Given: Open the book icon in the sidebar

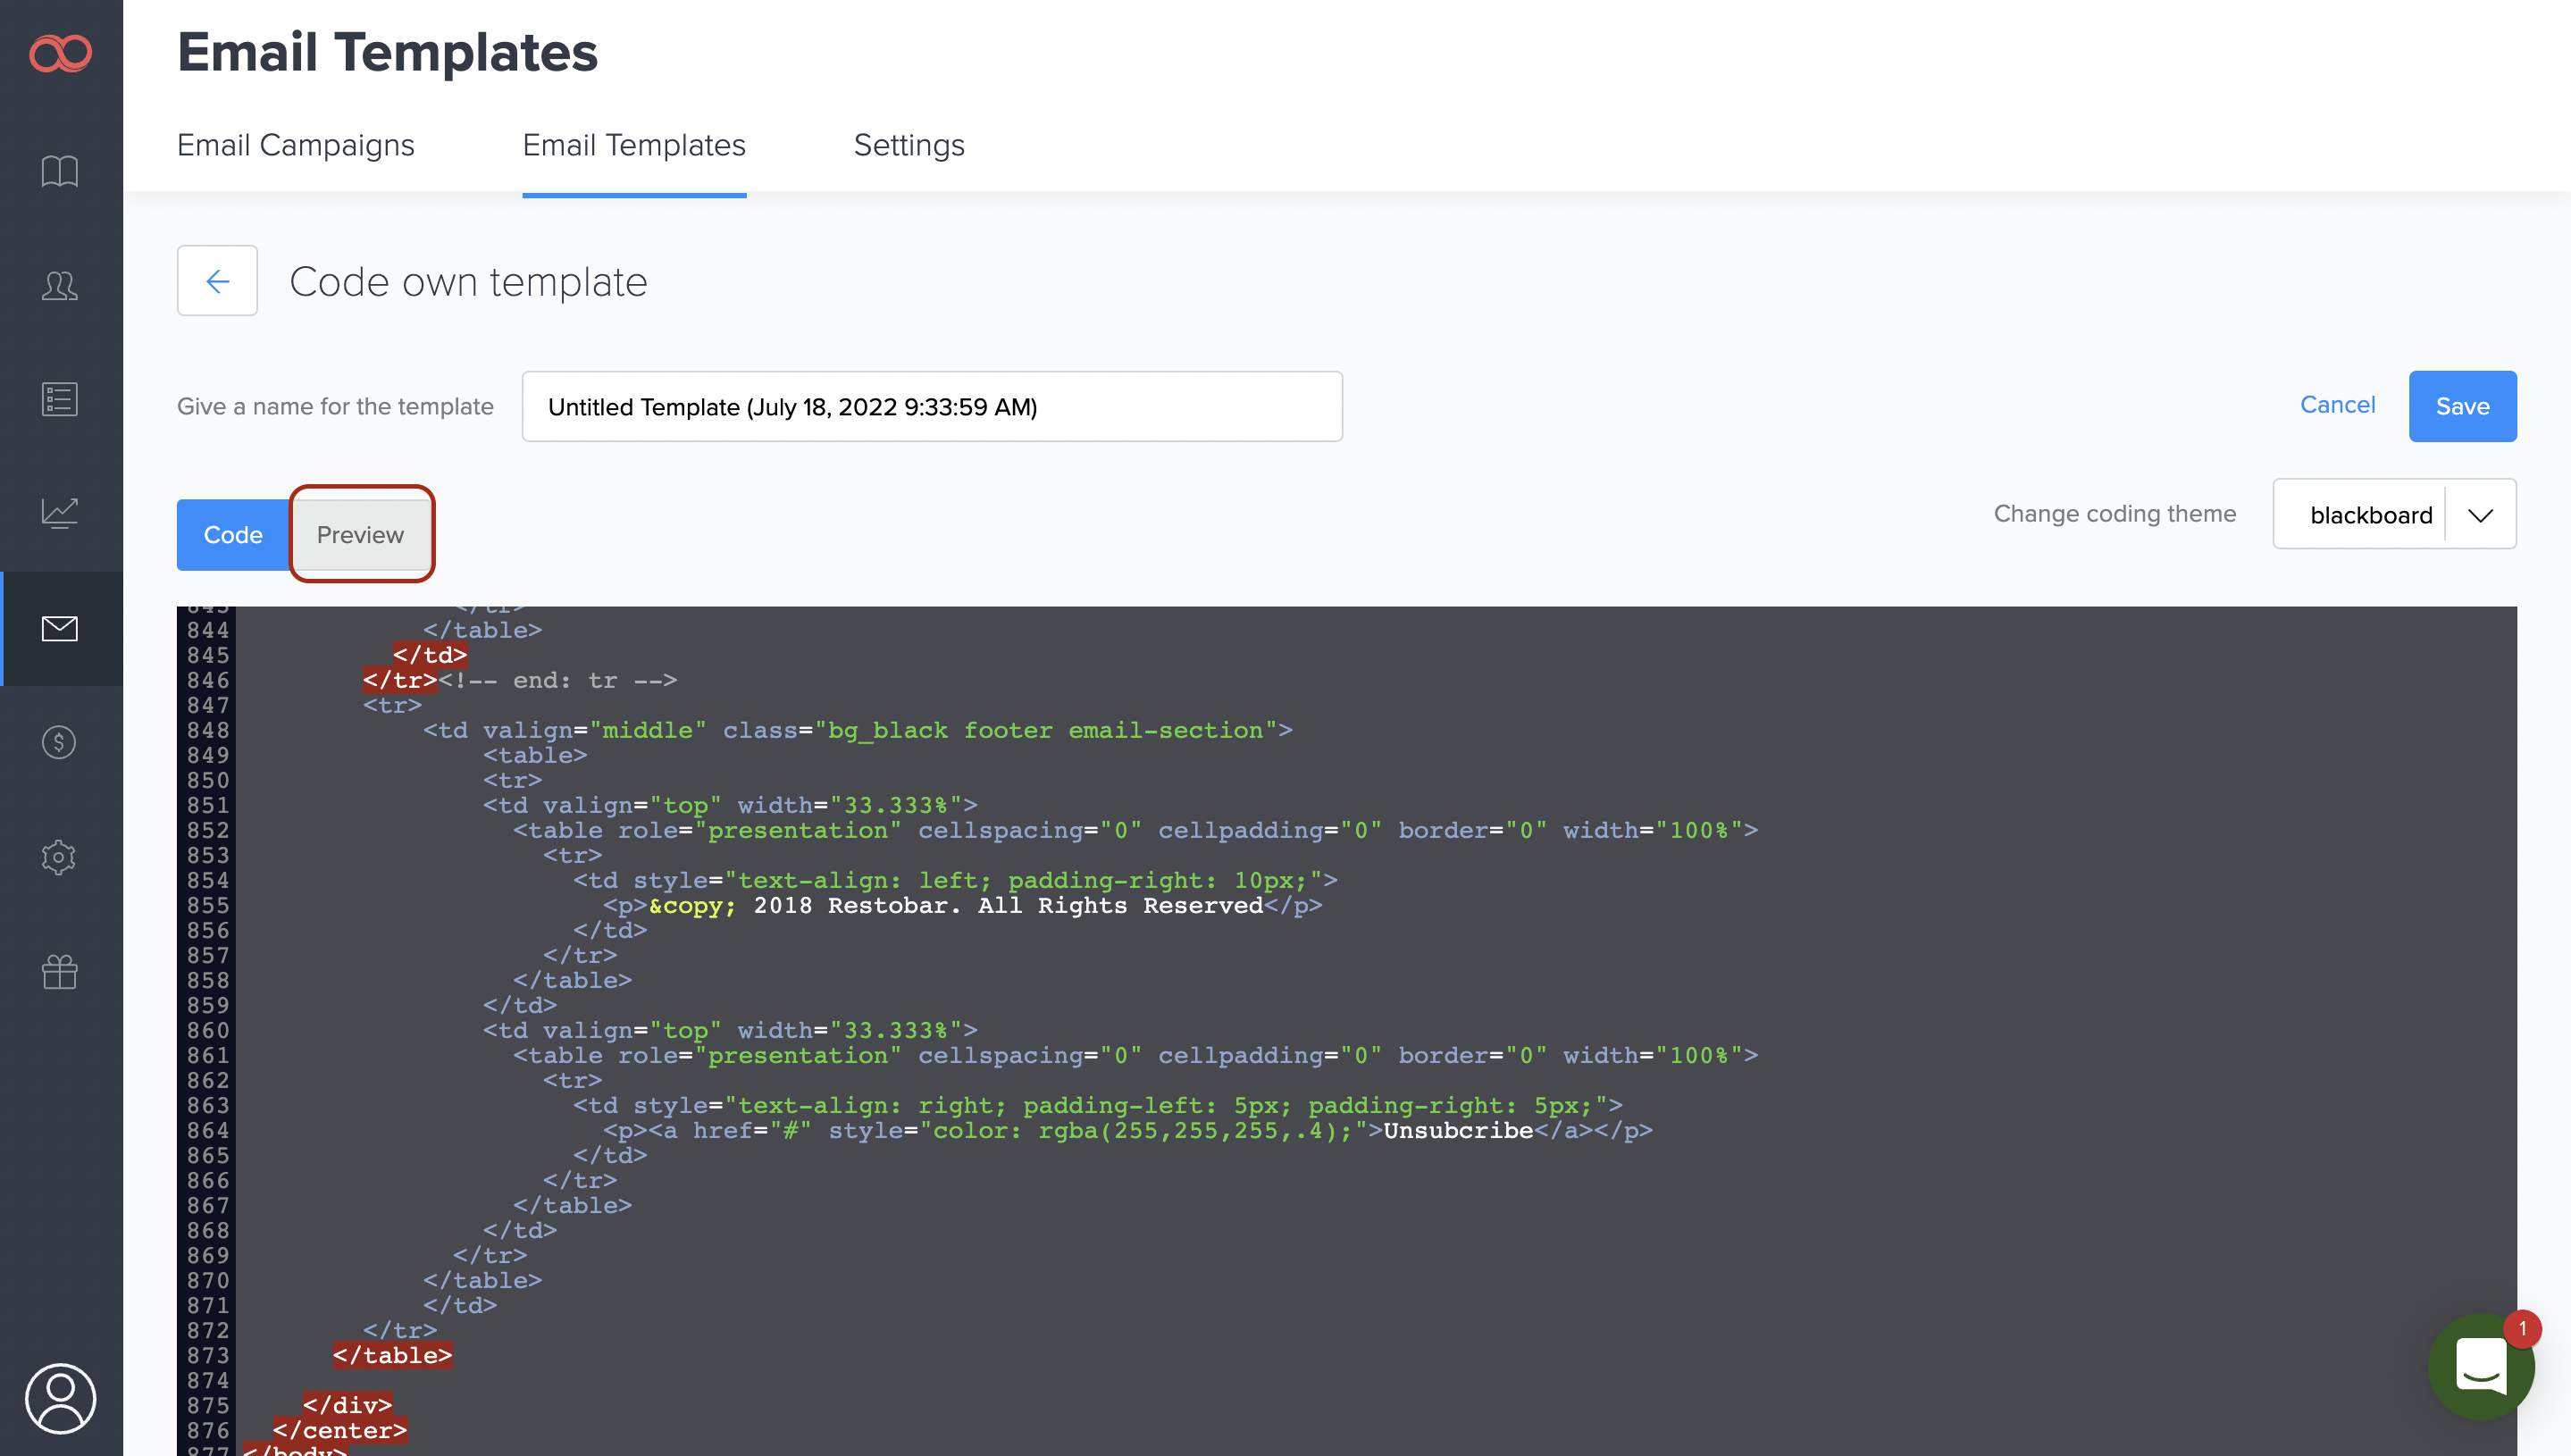Looking at the screenshot, I should [60, 171].
